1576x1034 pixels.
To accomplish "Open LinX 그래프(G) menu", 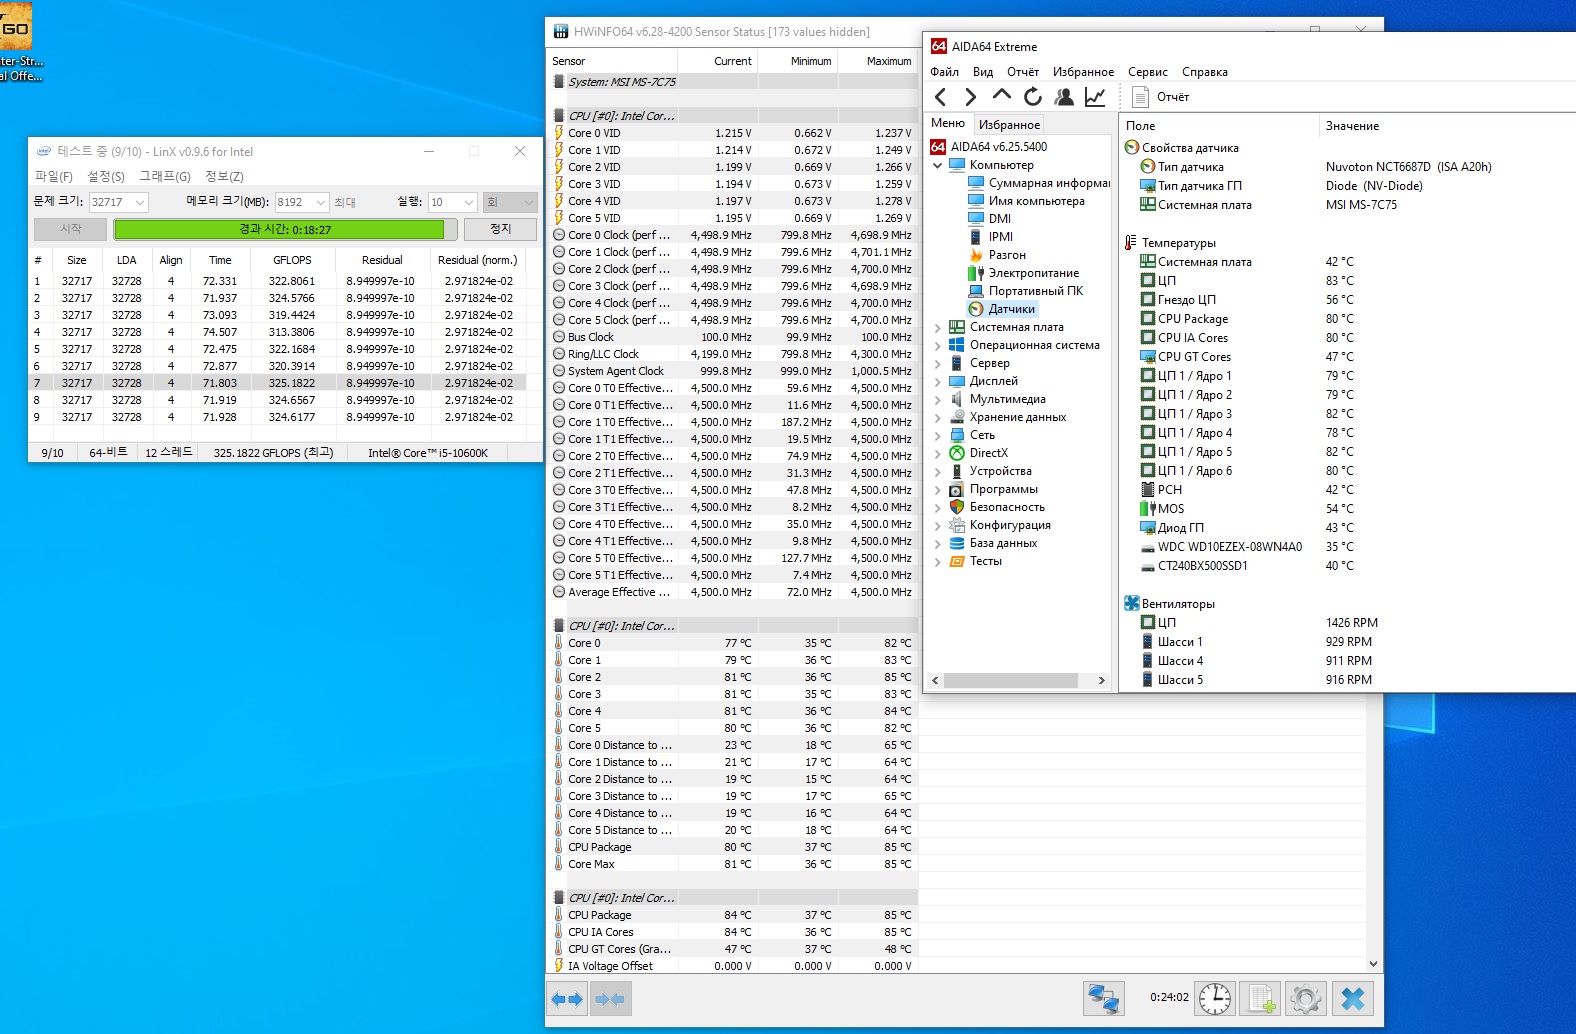I will 164,176.
